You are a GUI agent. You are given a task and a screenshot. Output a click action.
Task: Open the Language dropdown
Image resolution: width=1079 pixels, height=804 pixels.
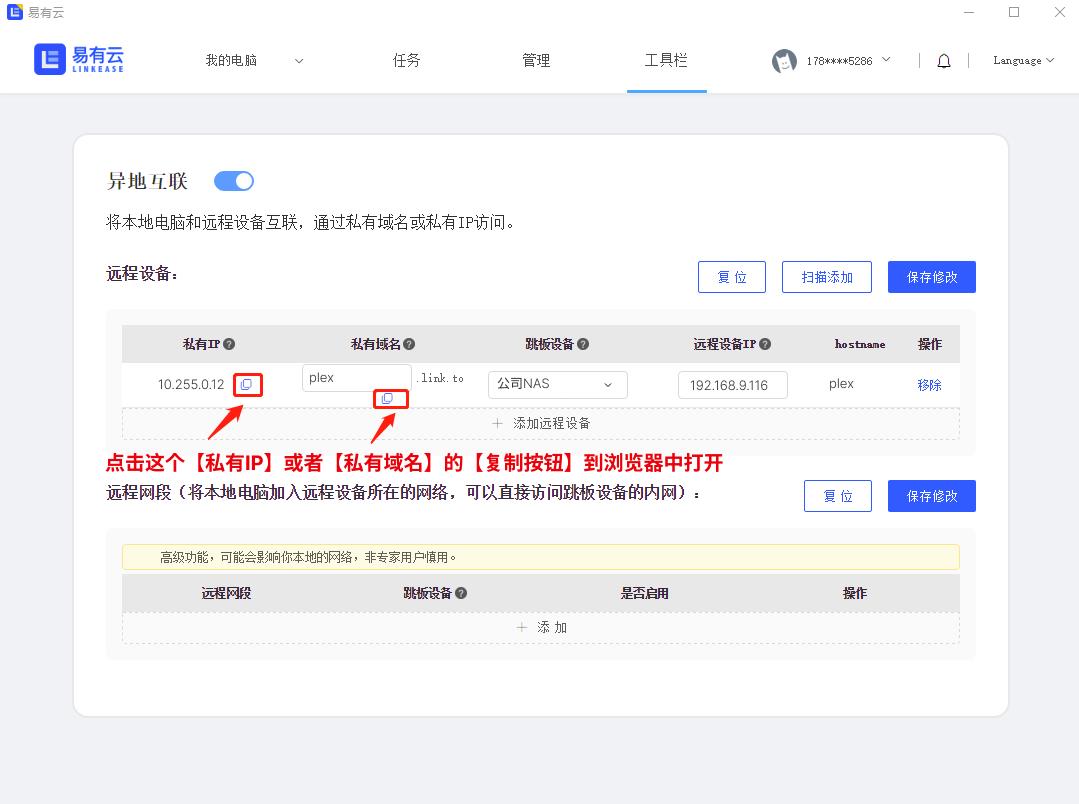[x=1023, y=61]
